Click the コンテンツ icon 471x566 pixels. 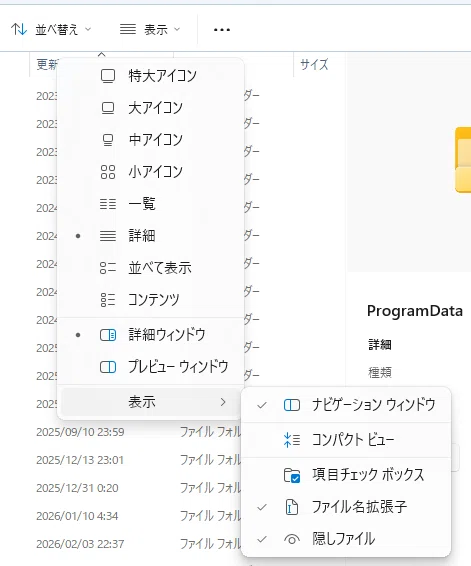click(108, 300)
